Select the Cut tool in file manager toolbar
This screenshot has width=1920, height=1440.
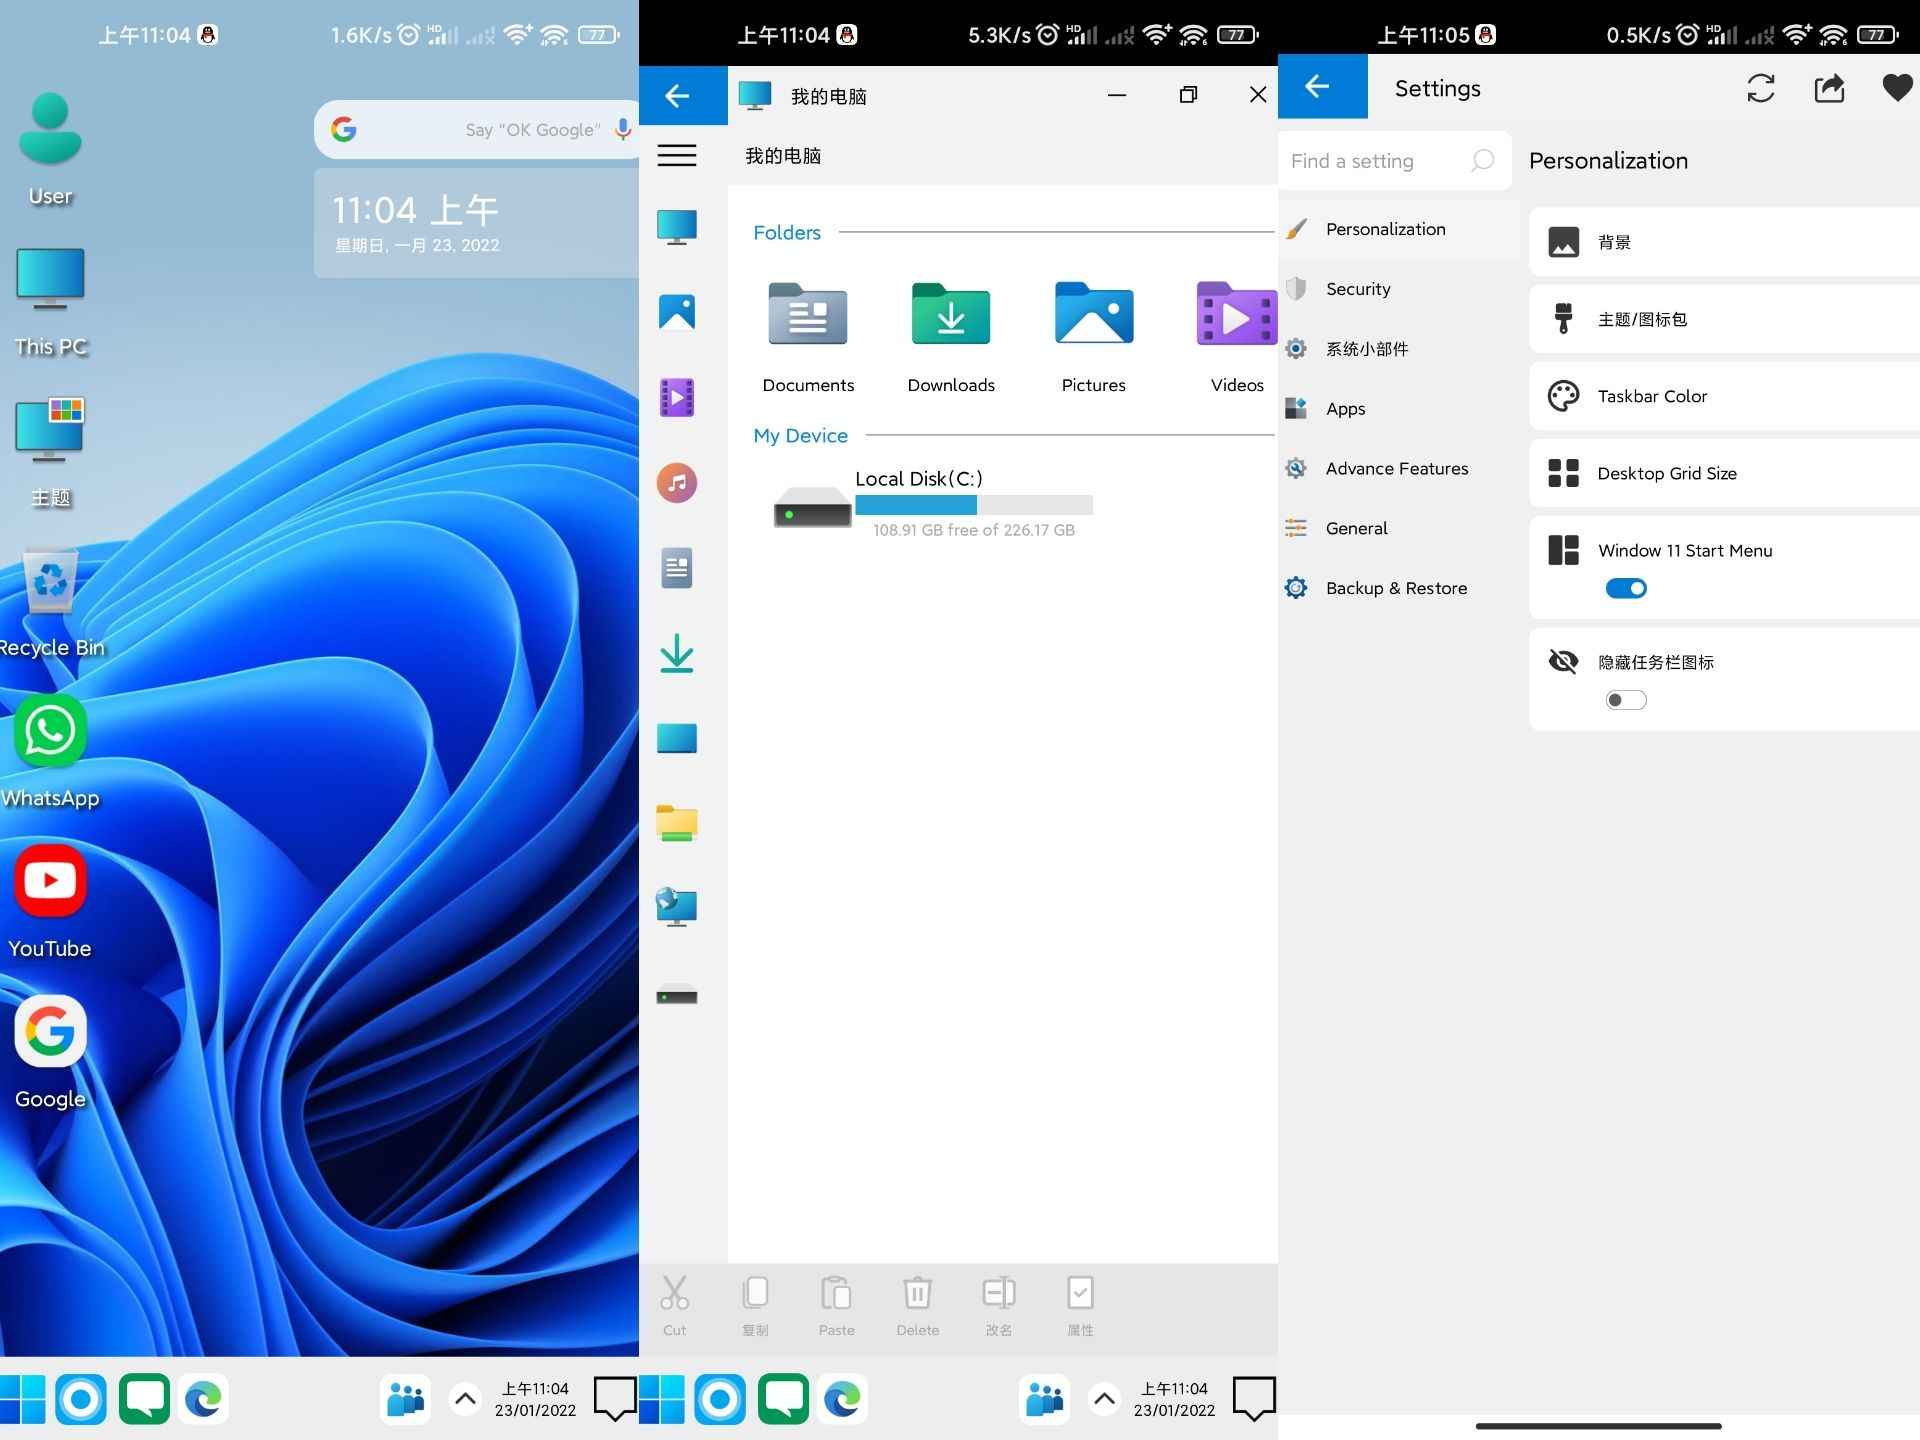click(675, 1300)
